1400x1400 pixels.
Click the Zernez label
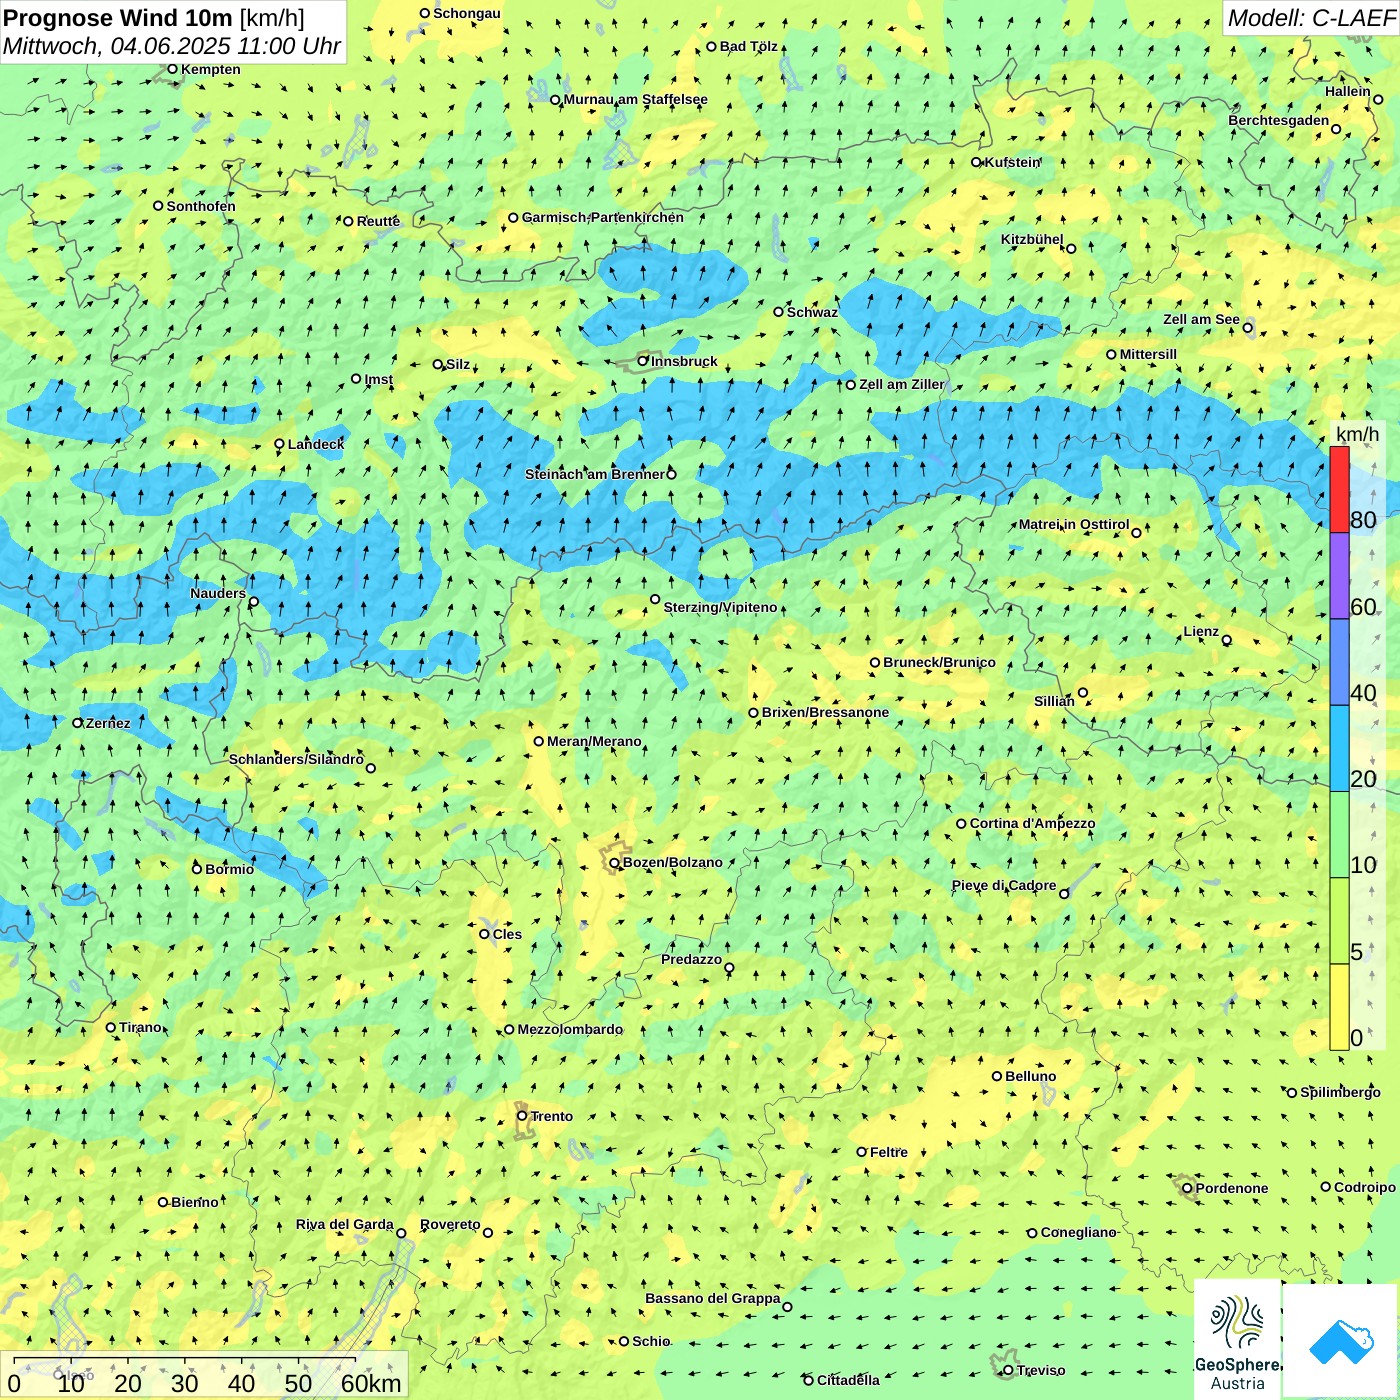tap(108, 723)
